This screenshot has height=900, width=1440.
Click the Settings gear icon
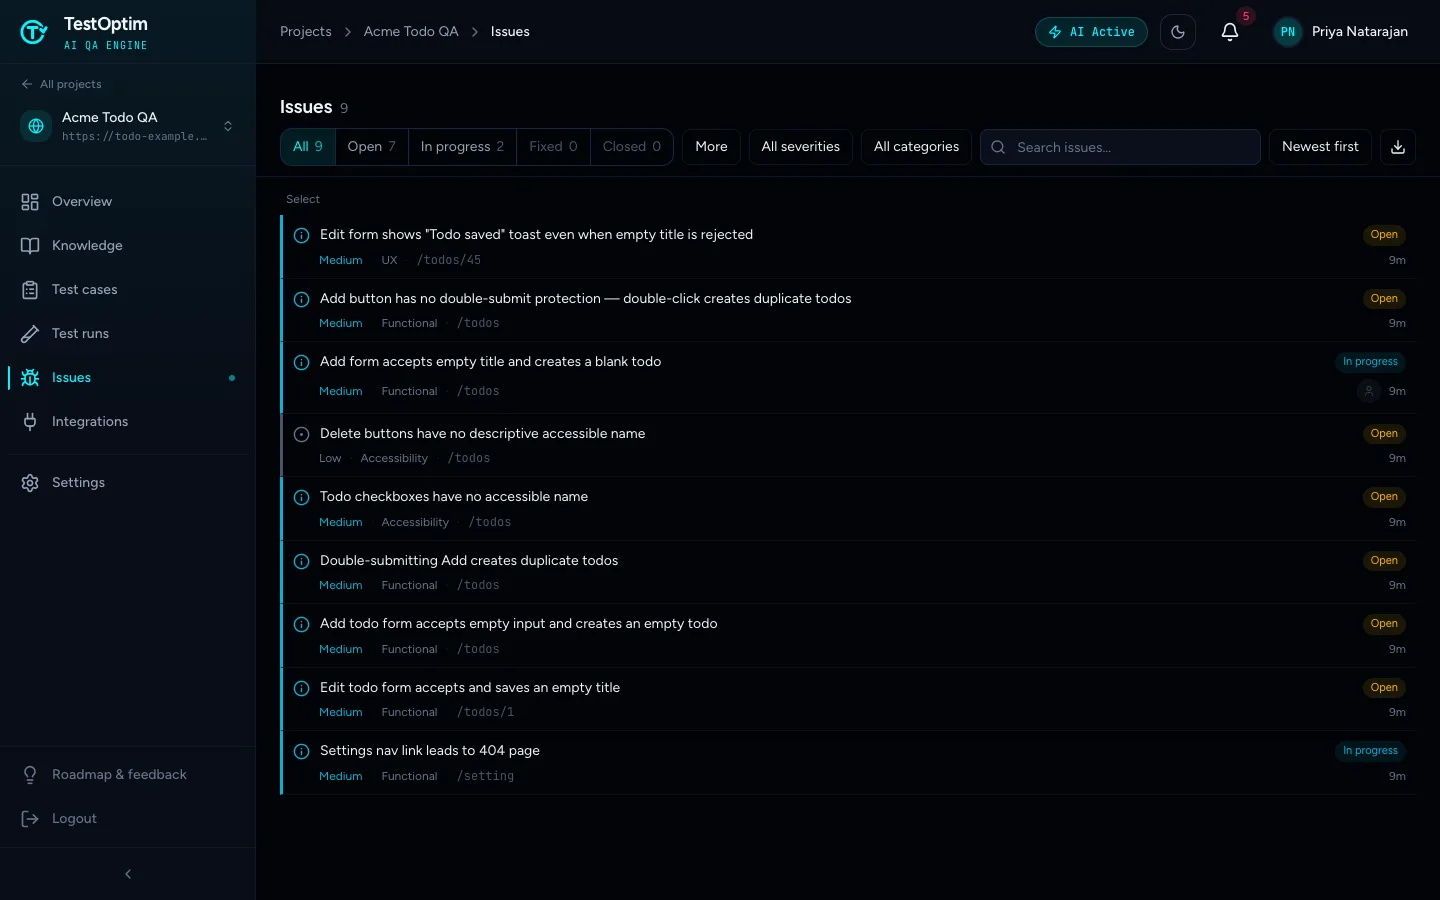click(x=30, y=482)
